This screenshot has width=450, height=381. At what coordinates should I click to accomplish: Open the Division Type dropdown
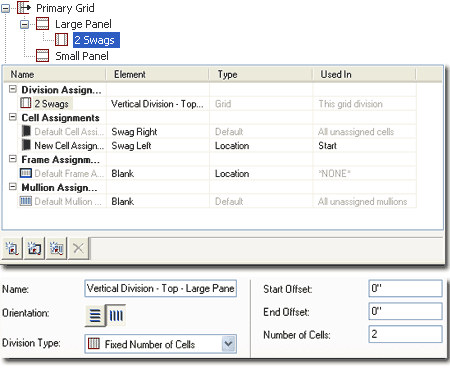pyautogui.click(x=228, y=344)
